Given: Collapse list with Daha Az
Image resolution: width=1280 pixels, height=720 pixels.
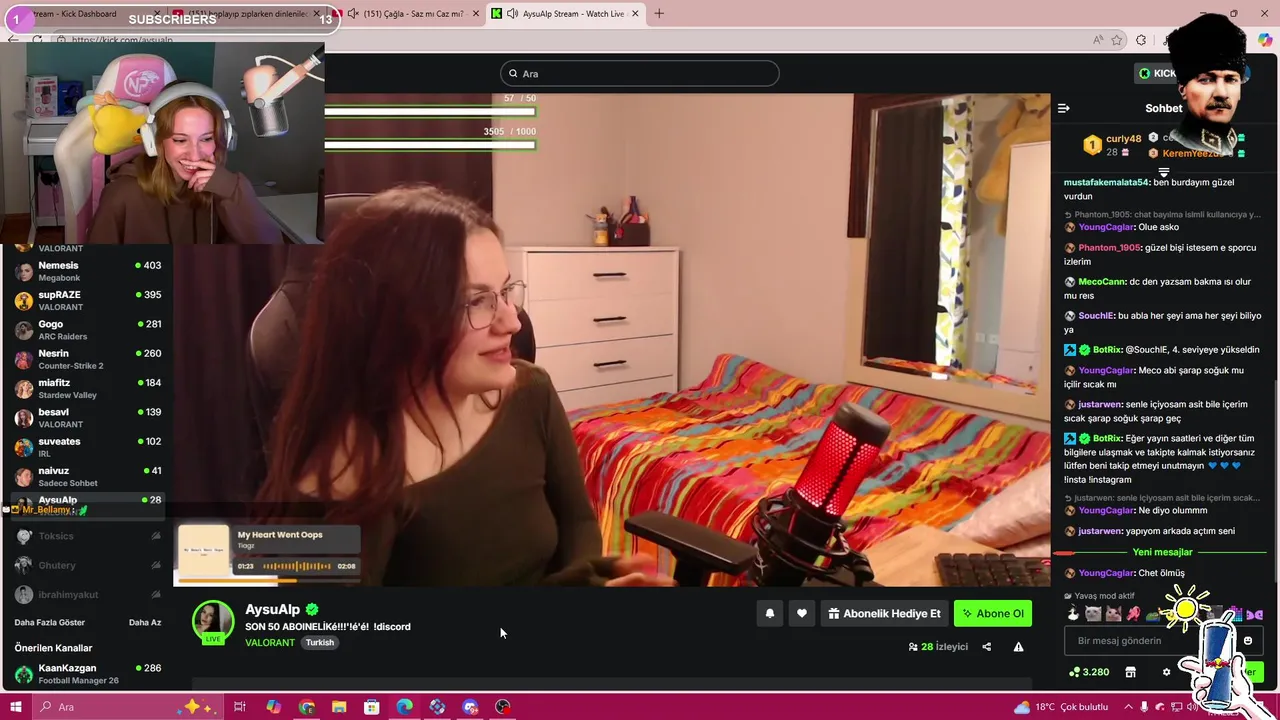Looking at the screenshot, I should [x=145, y=623].
